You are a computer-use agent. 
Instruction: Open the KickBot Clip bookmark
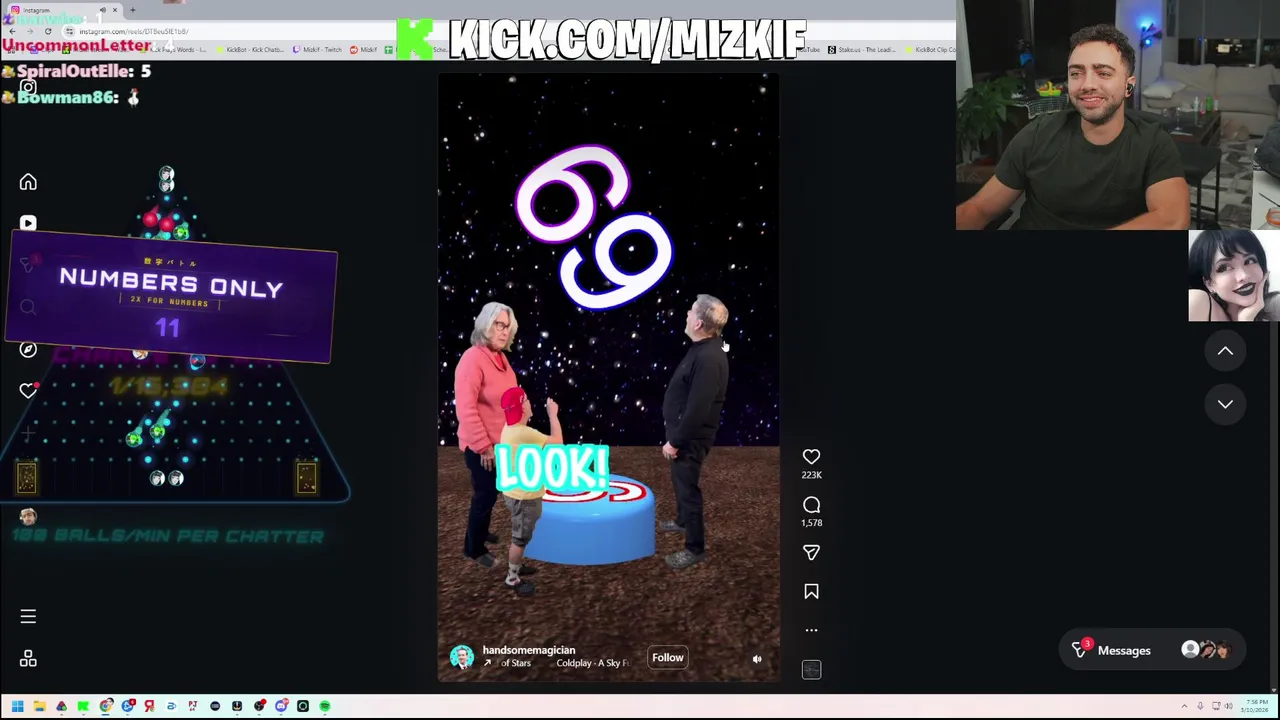point(930,49)
